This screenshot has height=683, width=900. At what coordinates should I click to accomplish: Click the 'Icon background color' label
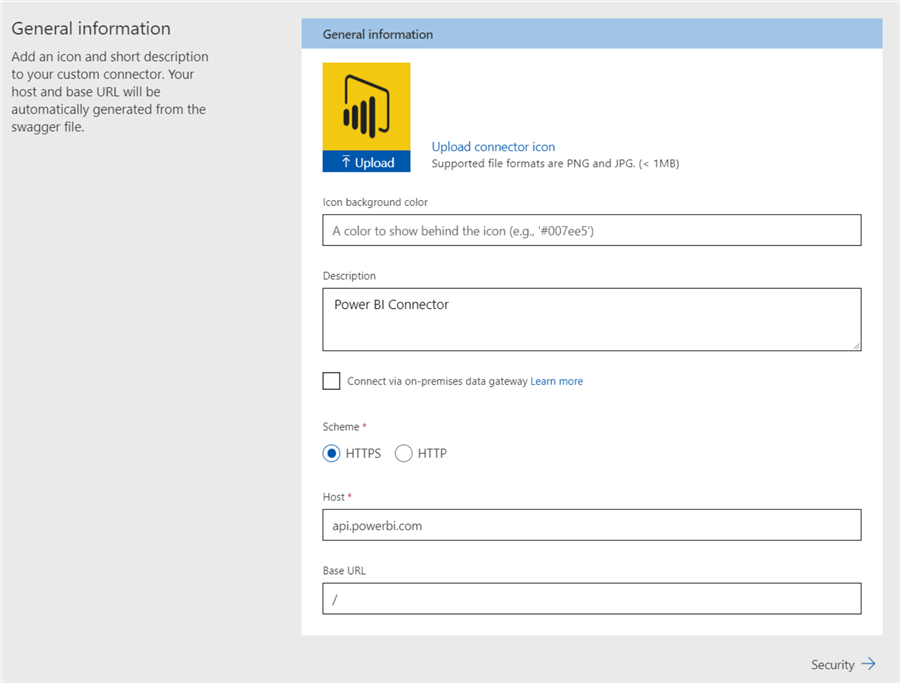click(375, 202)
